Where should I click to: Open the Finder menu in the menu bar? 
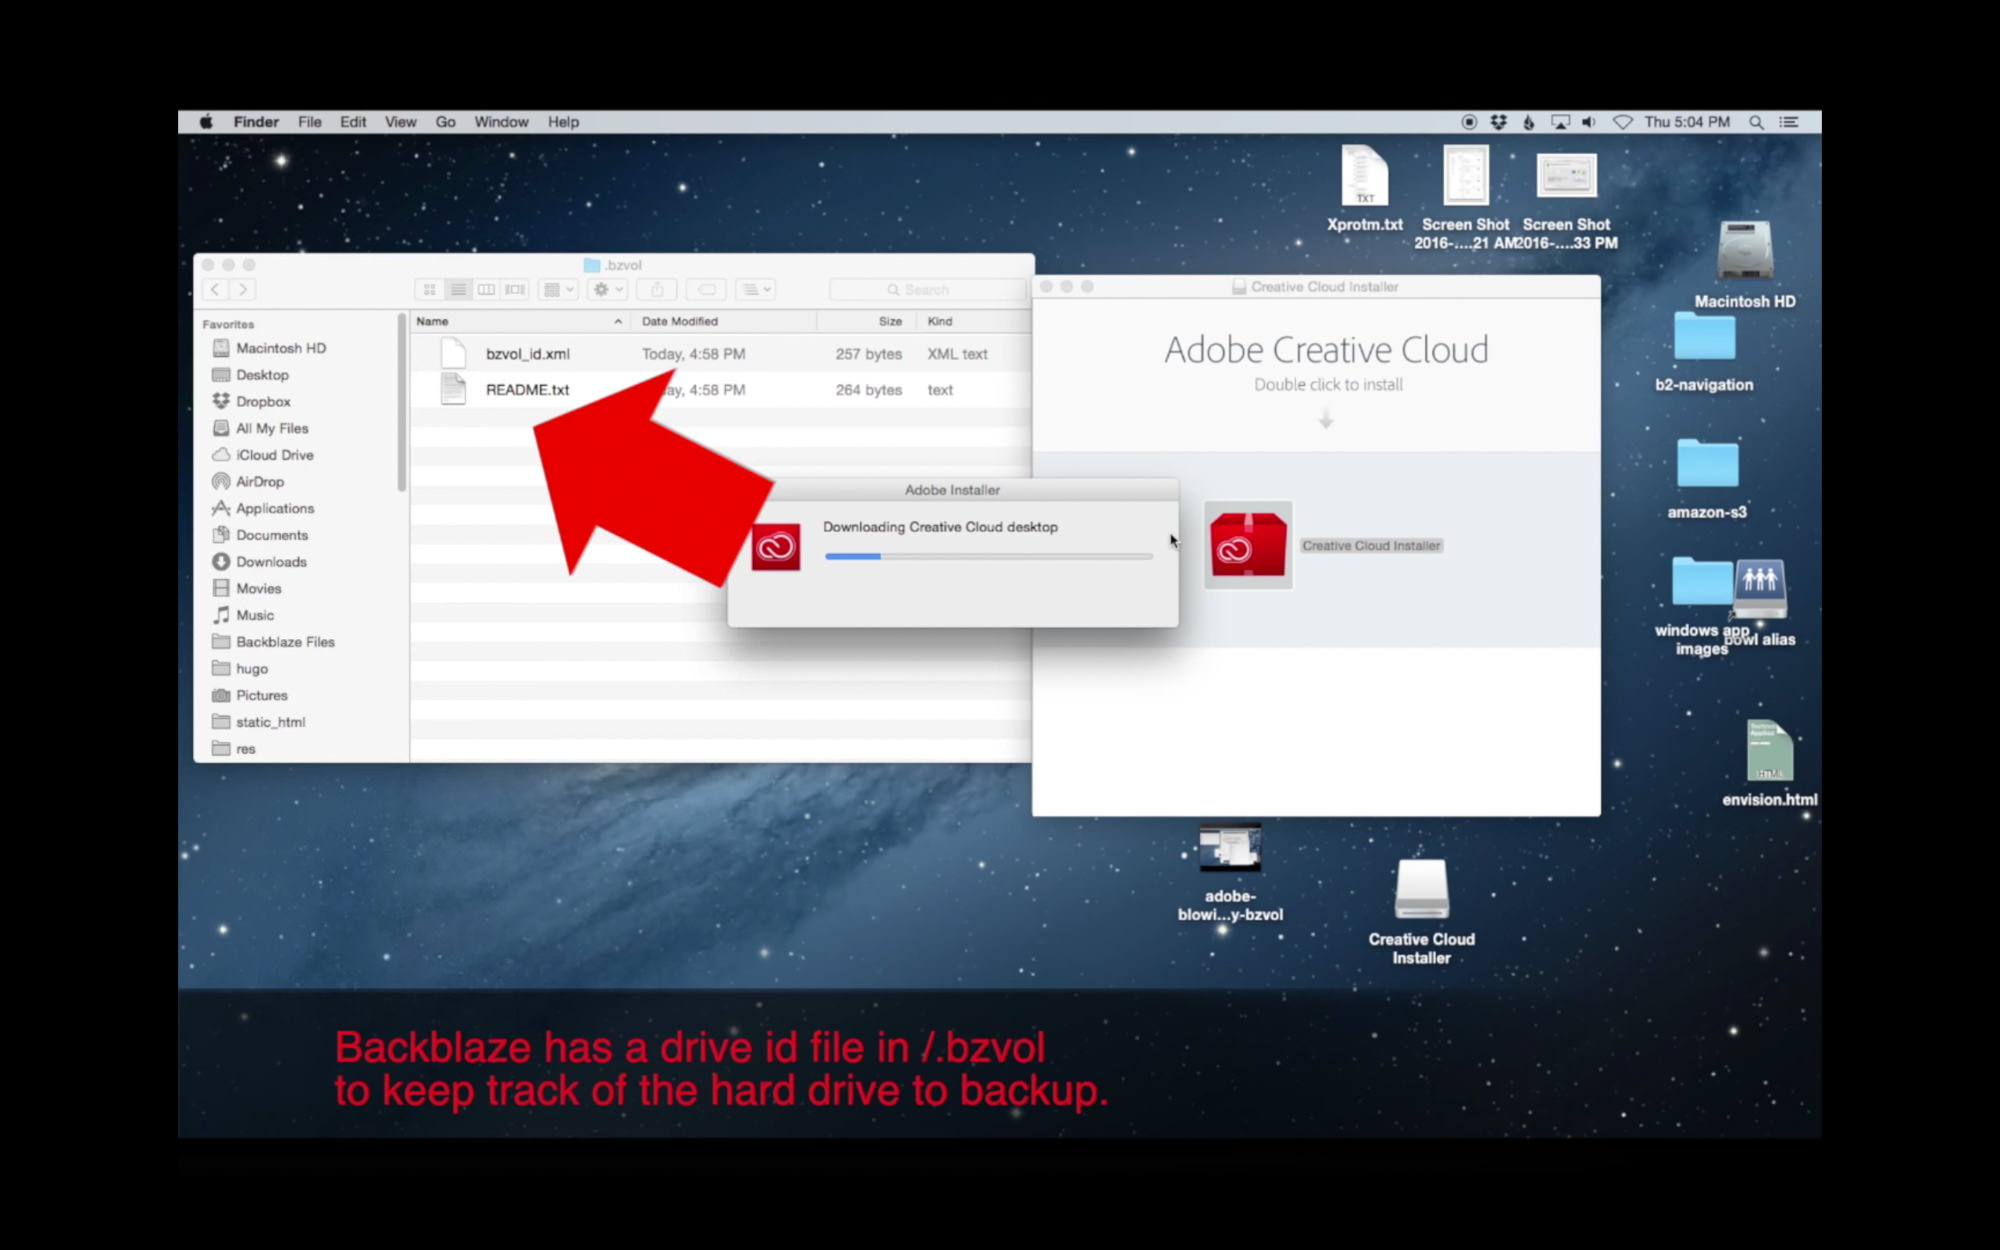pos(256,122)
